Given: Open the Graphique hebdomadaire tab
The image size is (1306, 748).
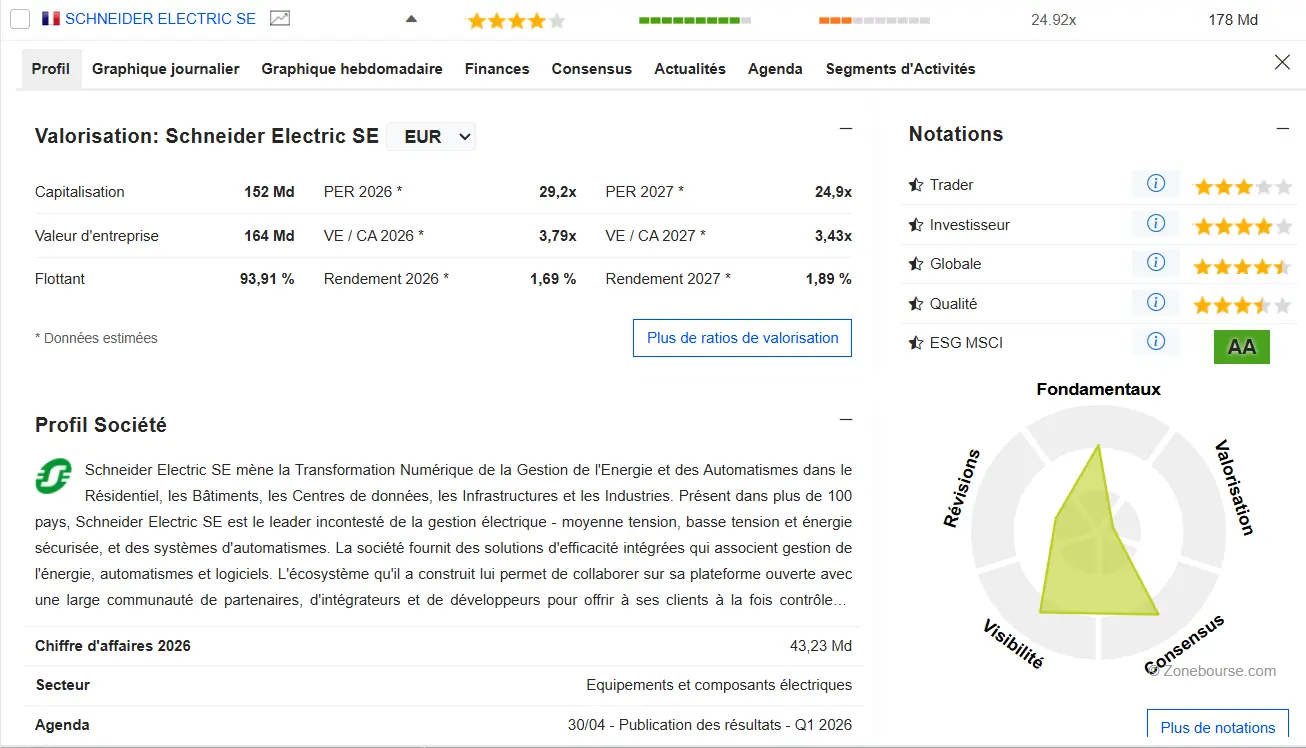Looking at the screenshot, I should click(x=352, y=69).
